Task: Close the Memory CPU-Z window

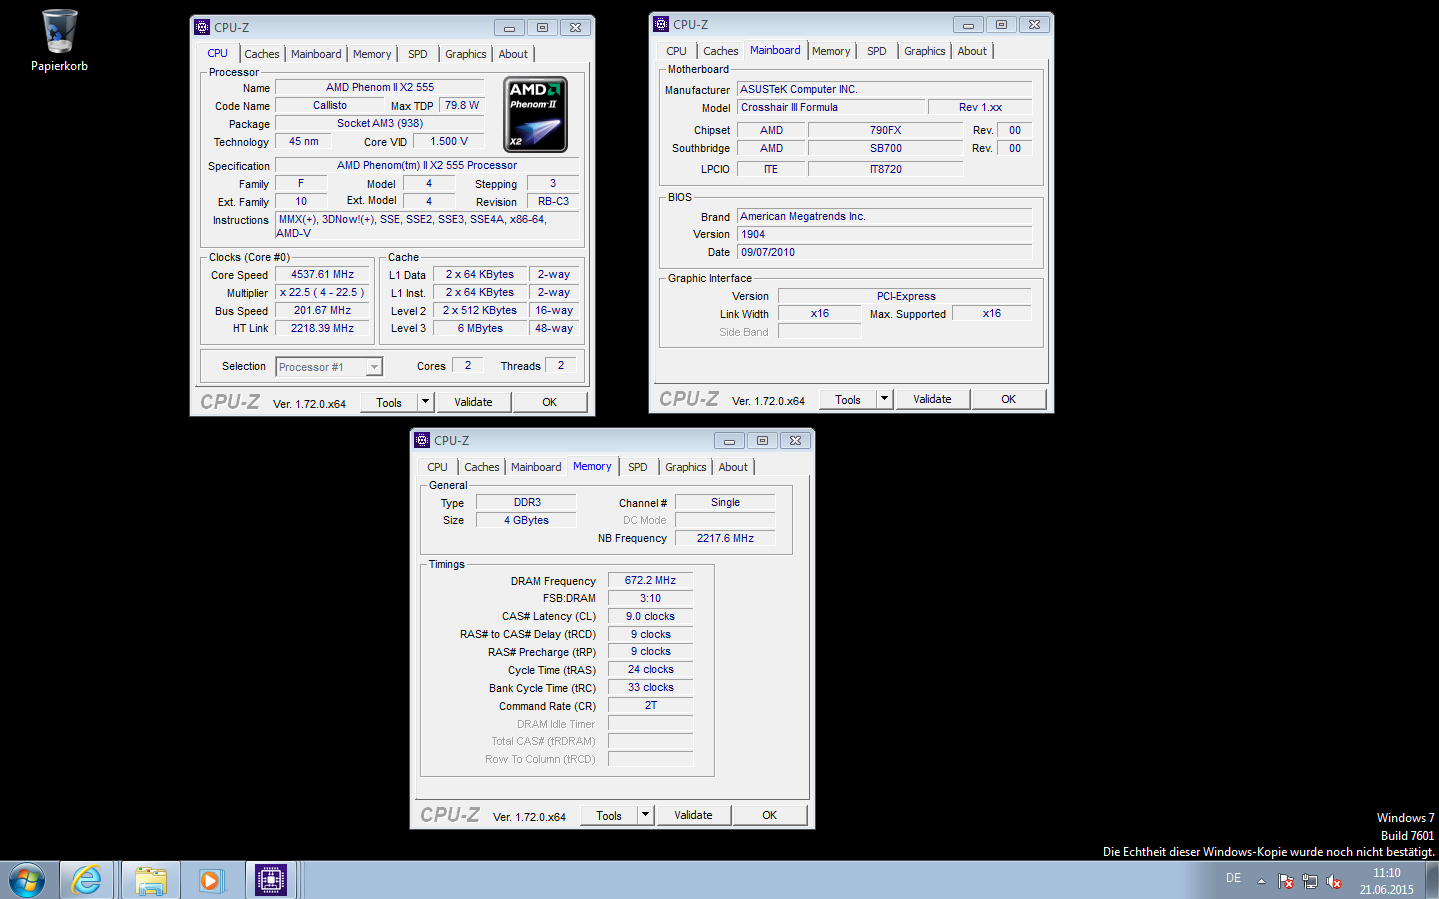Action: click(x=796, y=441)
